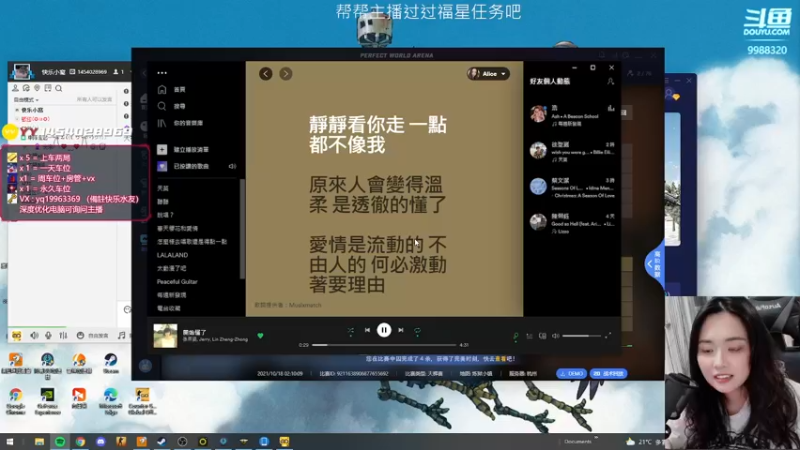Image resolution: width=800 pixels, height=450 pixels.
Task: Click the YY window user avatar
Action: (22, 72)
